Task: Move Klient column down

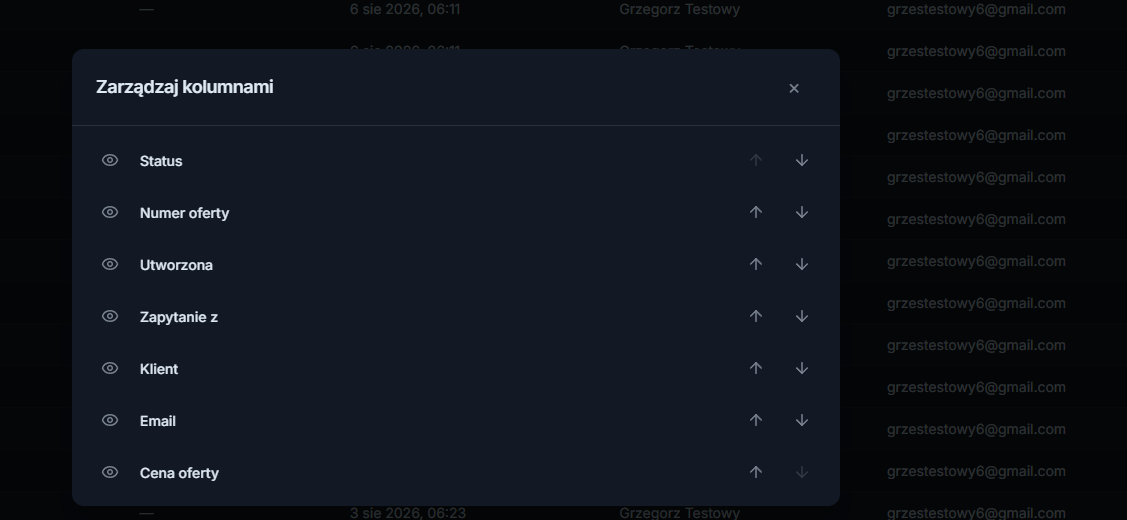Action: click(x=802, y=368)
